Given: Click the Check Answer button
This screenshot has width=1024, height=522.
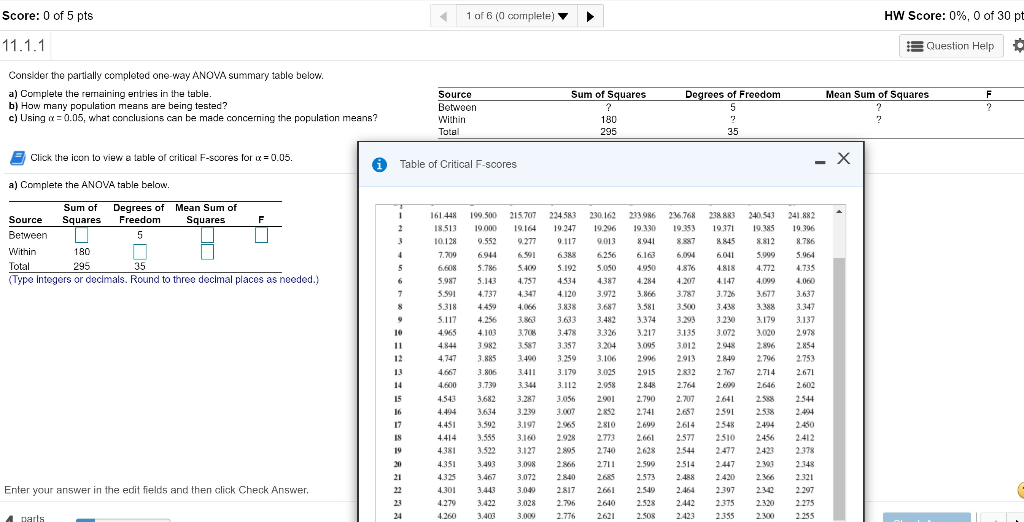Looking at the screenshot, I should click(x=925, y=518).
